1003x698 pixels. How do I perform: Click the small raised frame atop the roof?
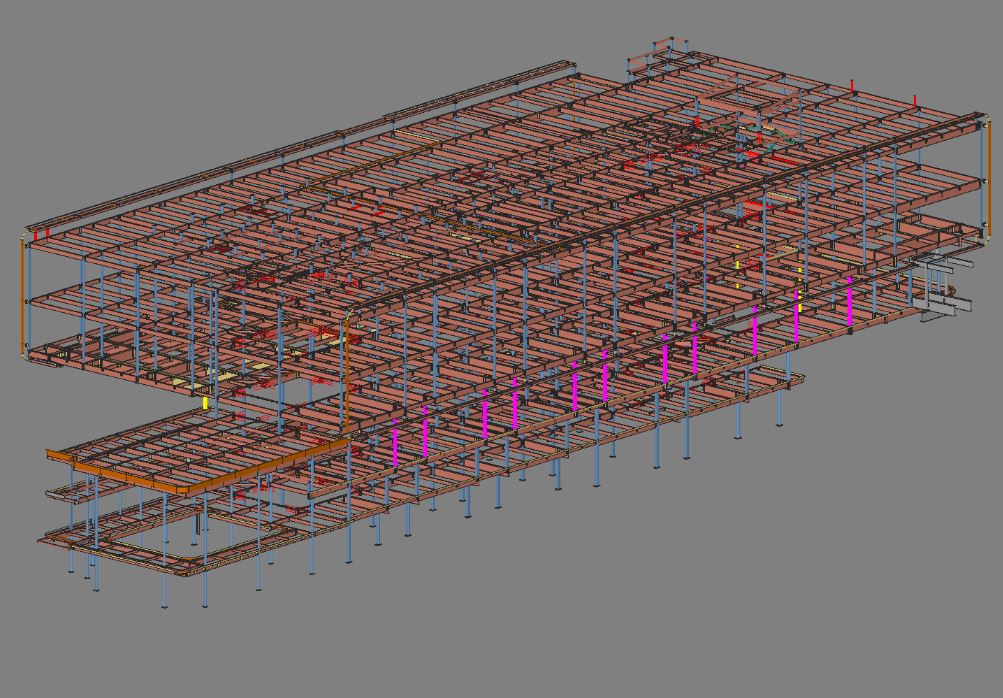tap(662, 53)
